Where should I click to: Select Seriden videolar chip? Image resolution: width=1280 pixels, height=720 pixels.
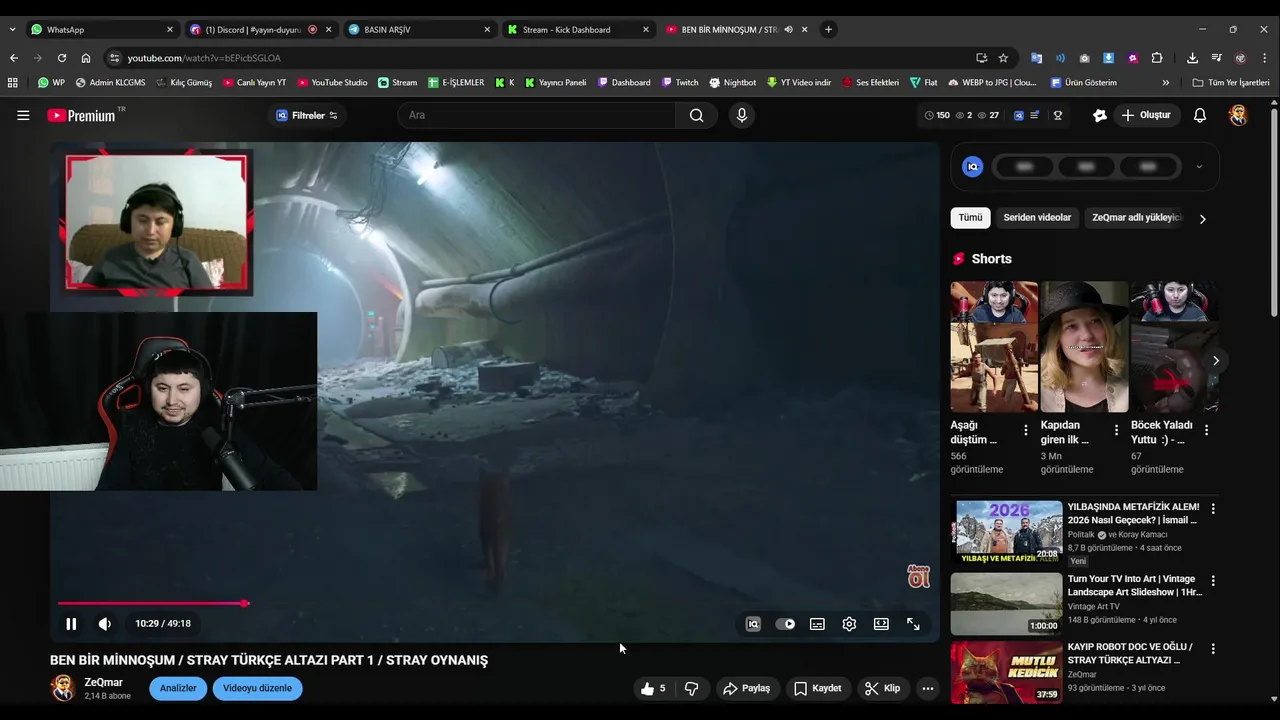coord(1037,217)
